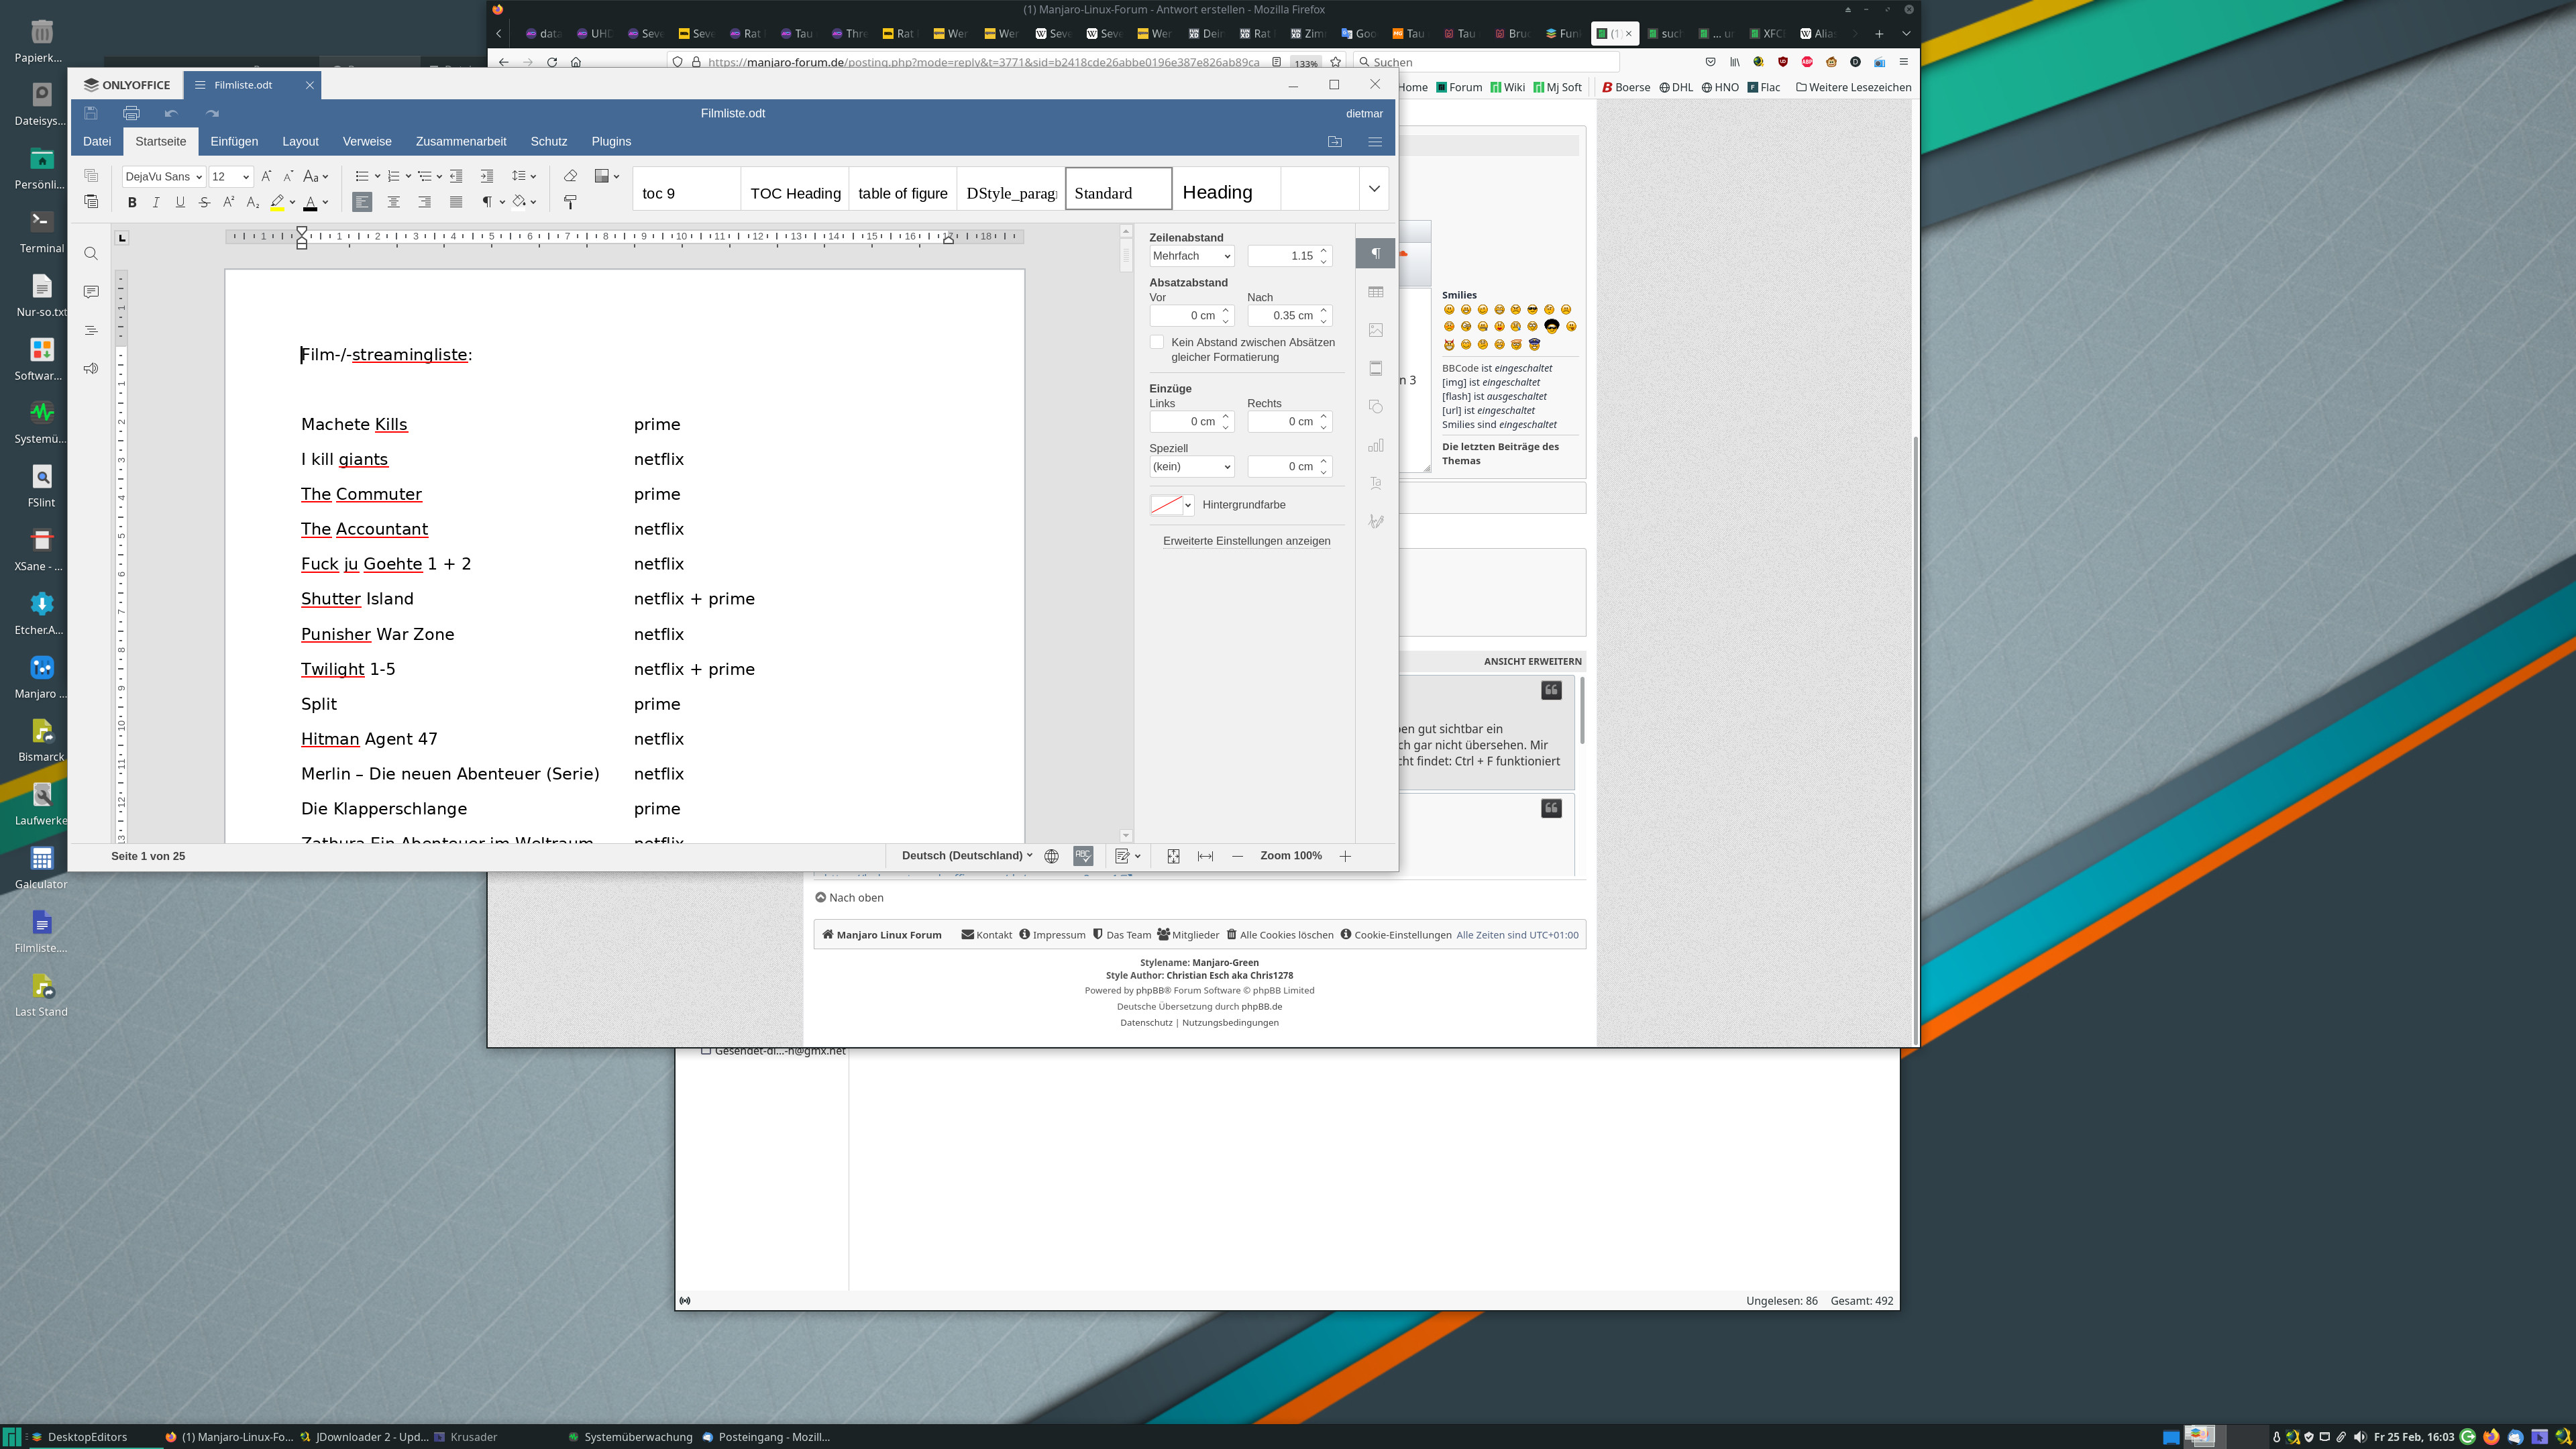Open the Search icon in left sidebar

coord(91,254)
